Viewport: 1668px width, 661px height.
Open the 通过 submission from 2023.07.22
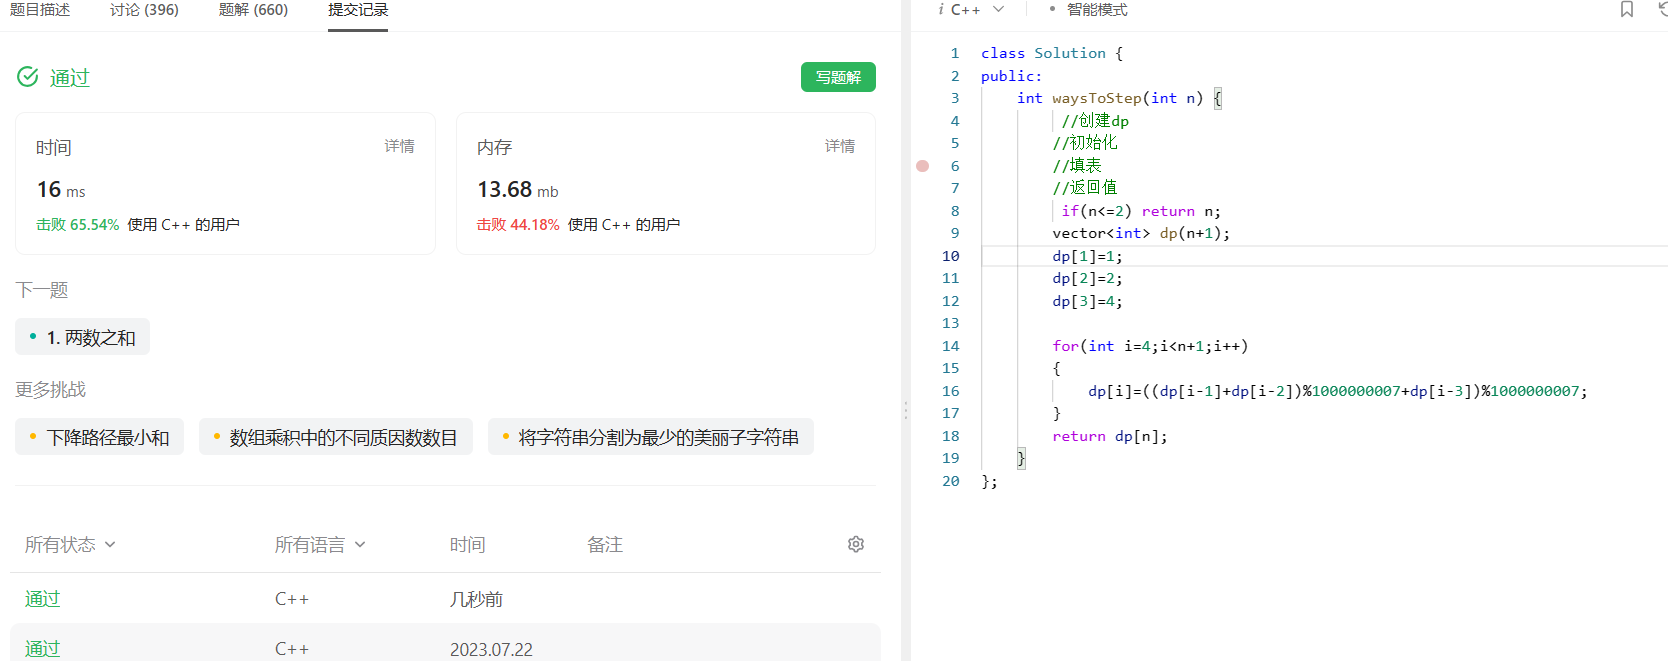click(43, 649)
